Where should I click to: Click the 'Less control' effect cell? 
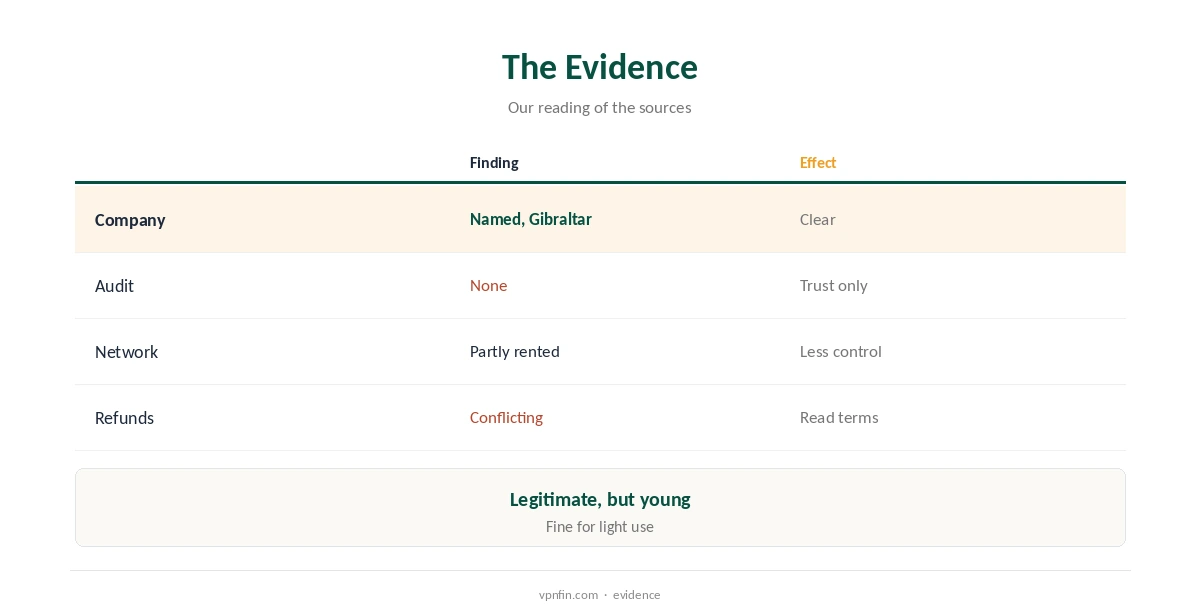(x=841, y=351)
